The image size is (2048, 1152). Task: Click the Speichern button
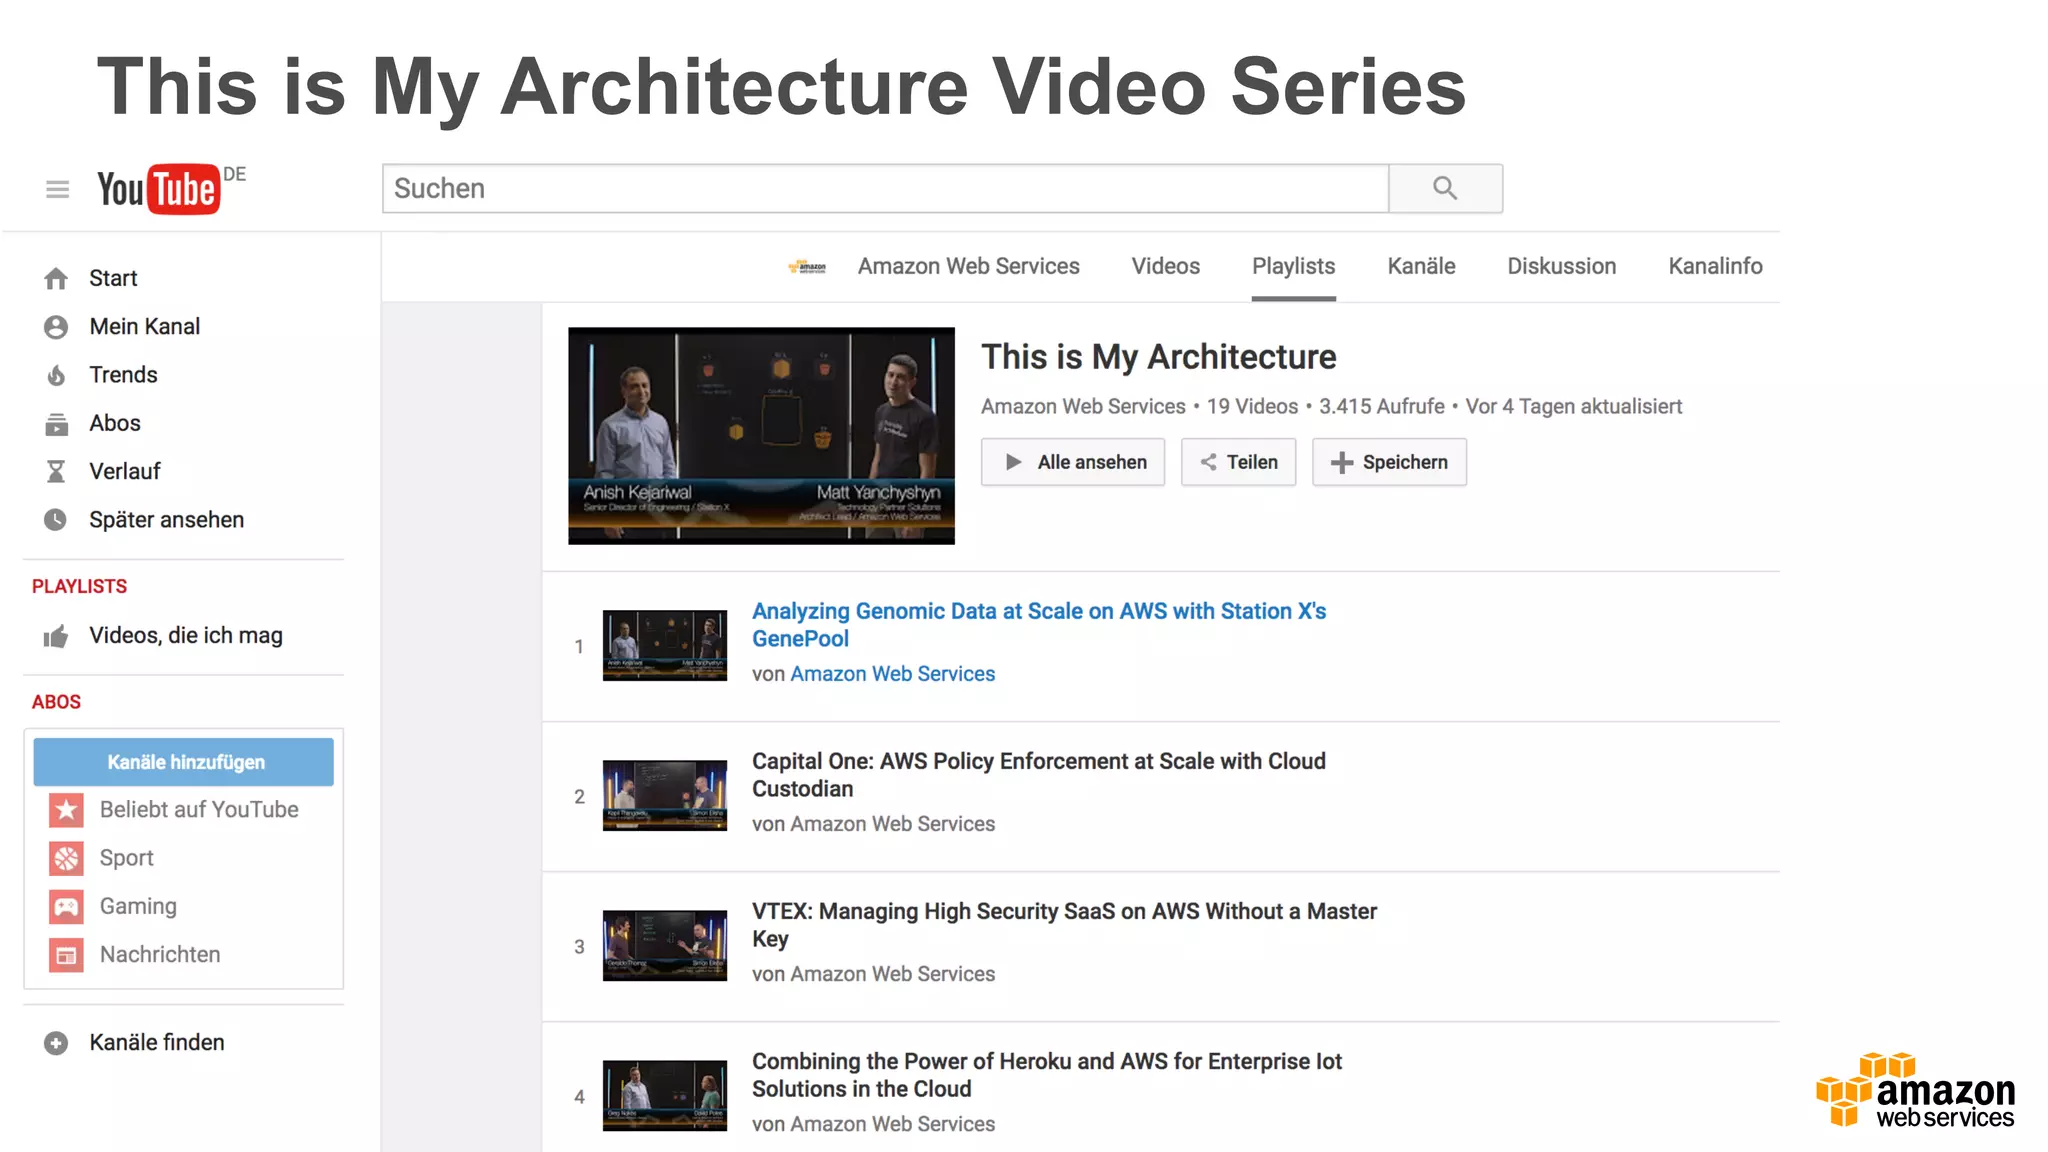[x=1389, y=462]
